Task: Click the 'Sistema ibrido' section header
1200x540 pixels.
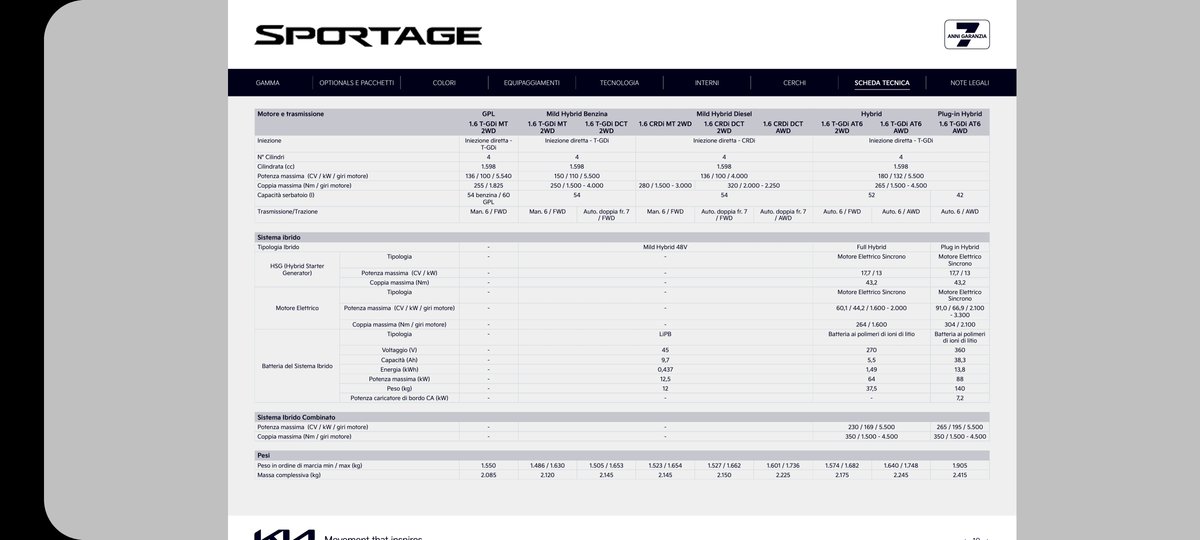Action: point(279,237)
